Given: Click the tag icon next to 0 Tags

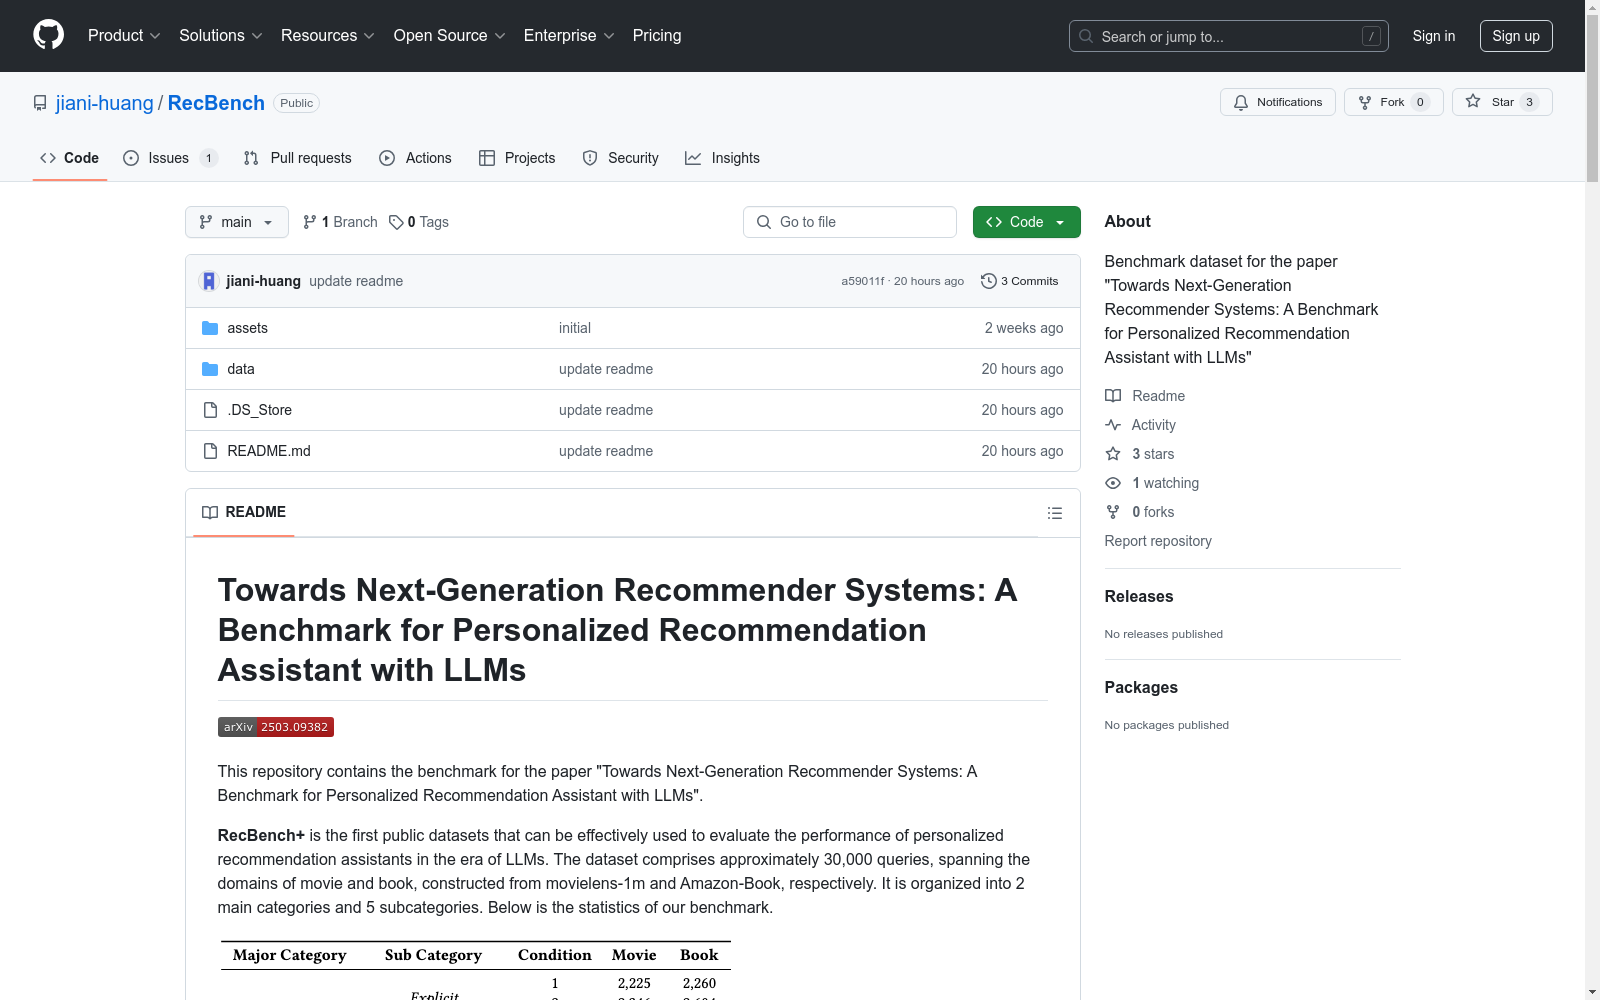Looking at the screenshot, I should coord(396,222).
